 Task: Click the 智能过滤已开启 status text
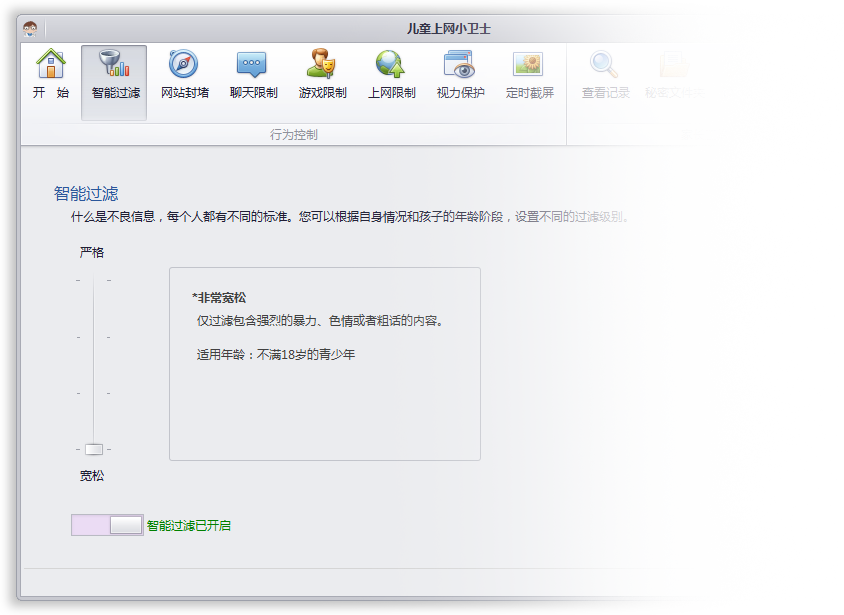click(188, 526)
